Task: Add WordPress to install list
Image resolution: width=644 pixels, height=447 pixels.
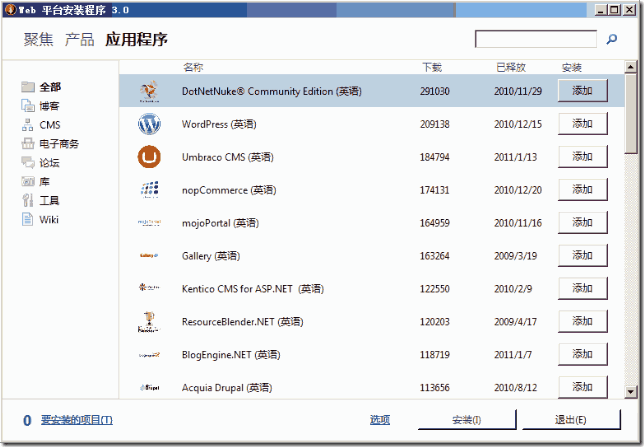Action: pos(582,123)
